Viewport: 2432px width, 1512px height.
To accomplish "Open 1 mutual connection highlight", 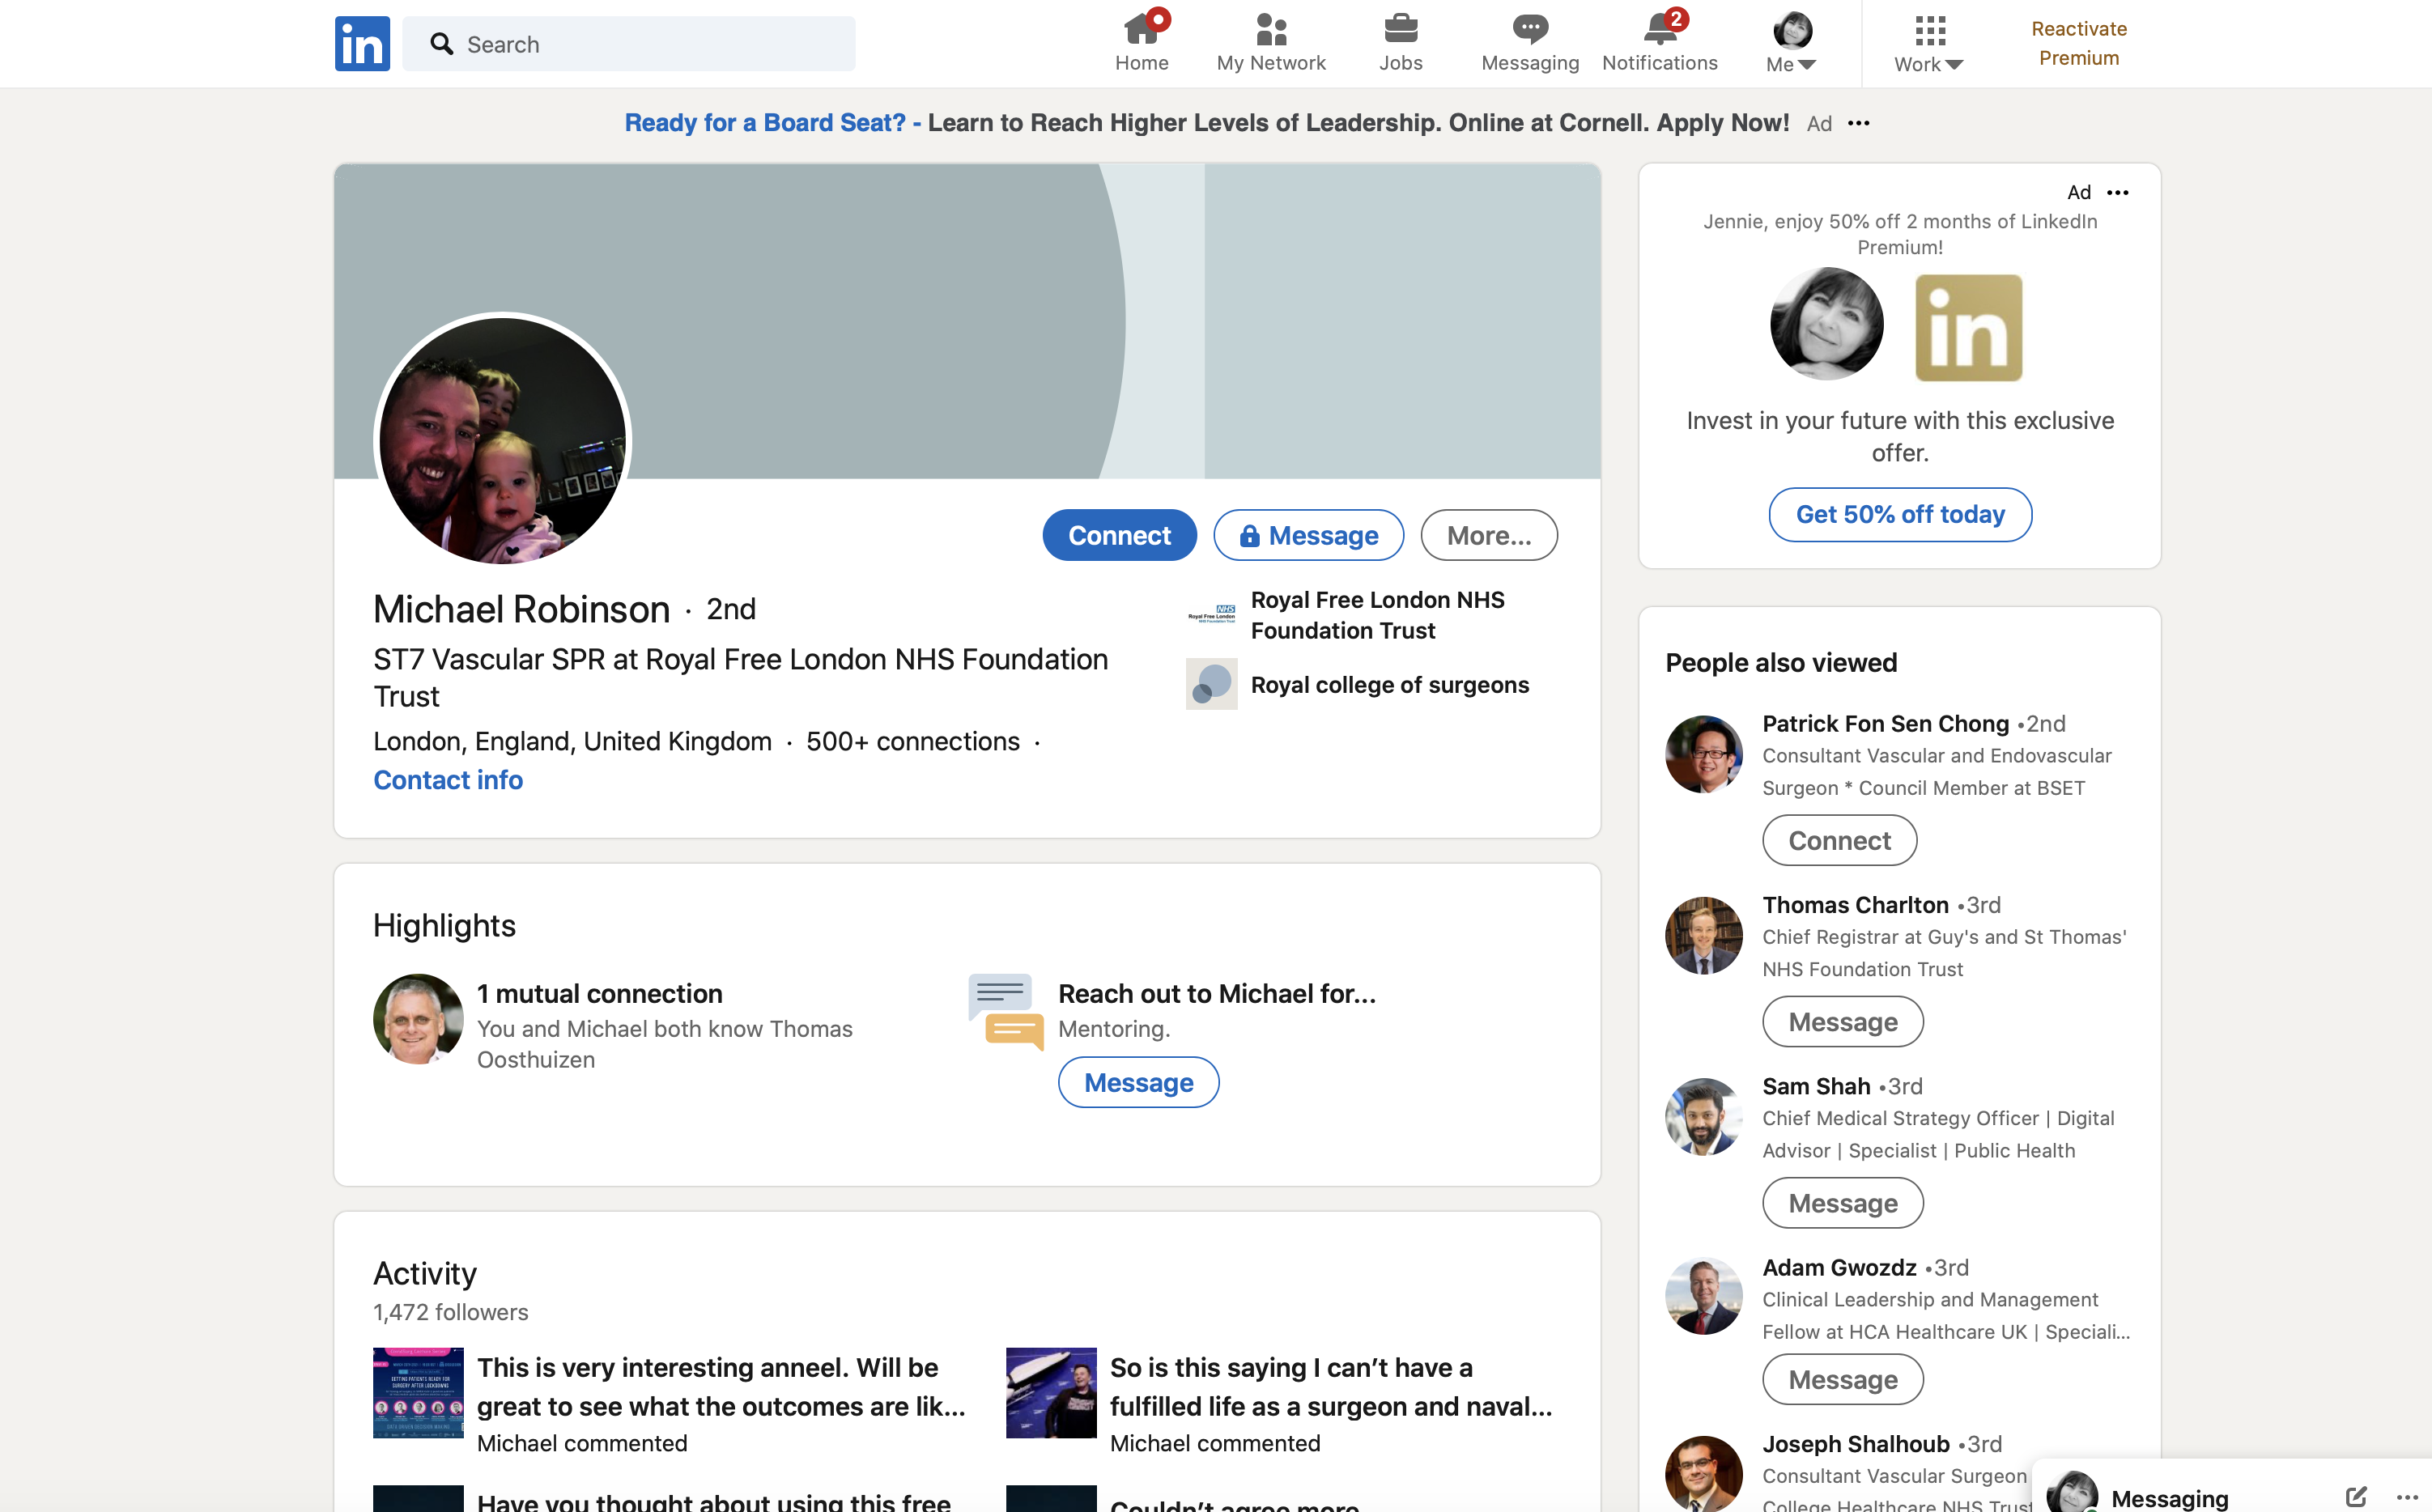I will click(x=600, y=994).
